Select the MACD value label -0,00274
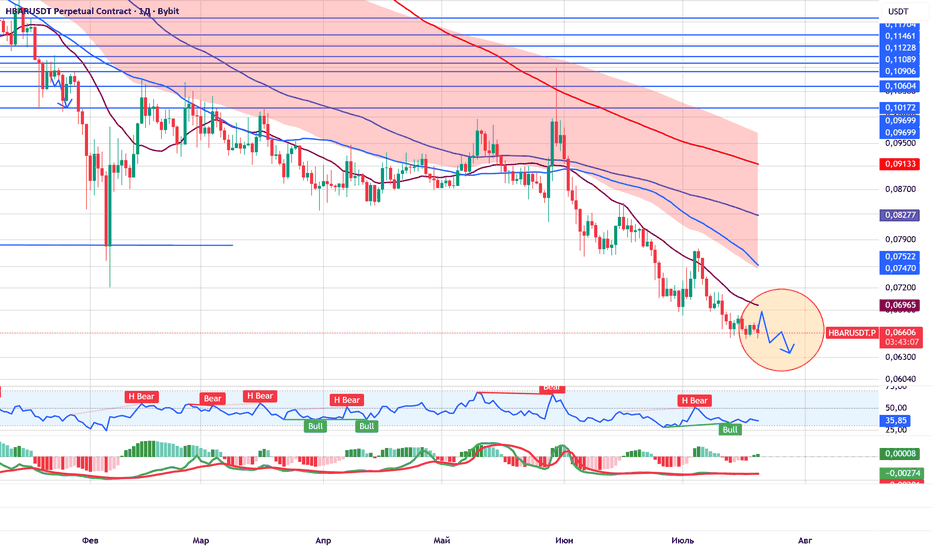932x550 pixels. [900, 473]
